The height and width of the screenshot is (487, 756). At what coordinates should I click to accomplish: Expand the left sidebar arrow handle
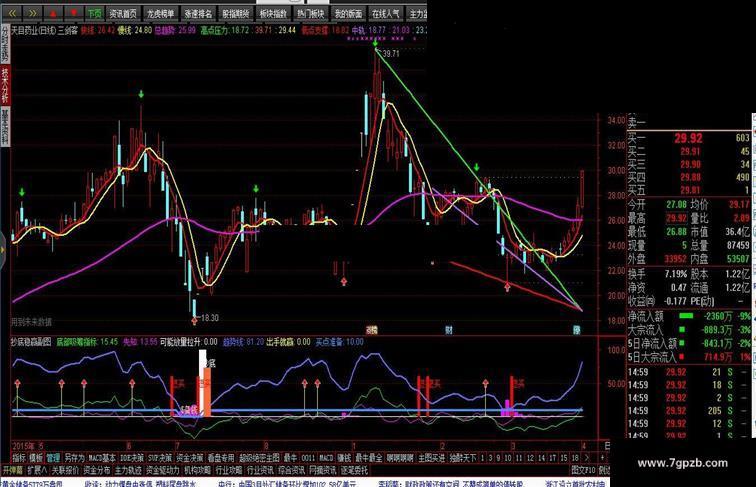point(2,249)
